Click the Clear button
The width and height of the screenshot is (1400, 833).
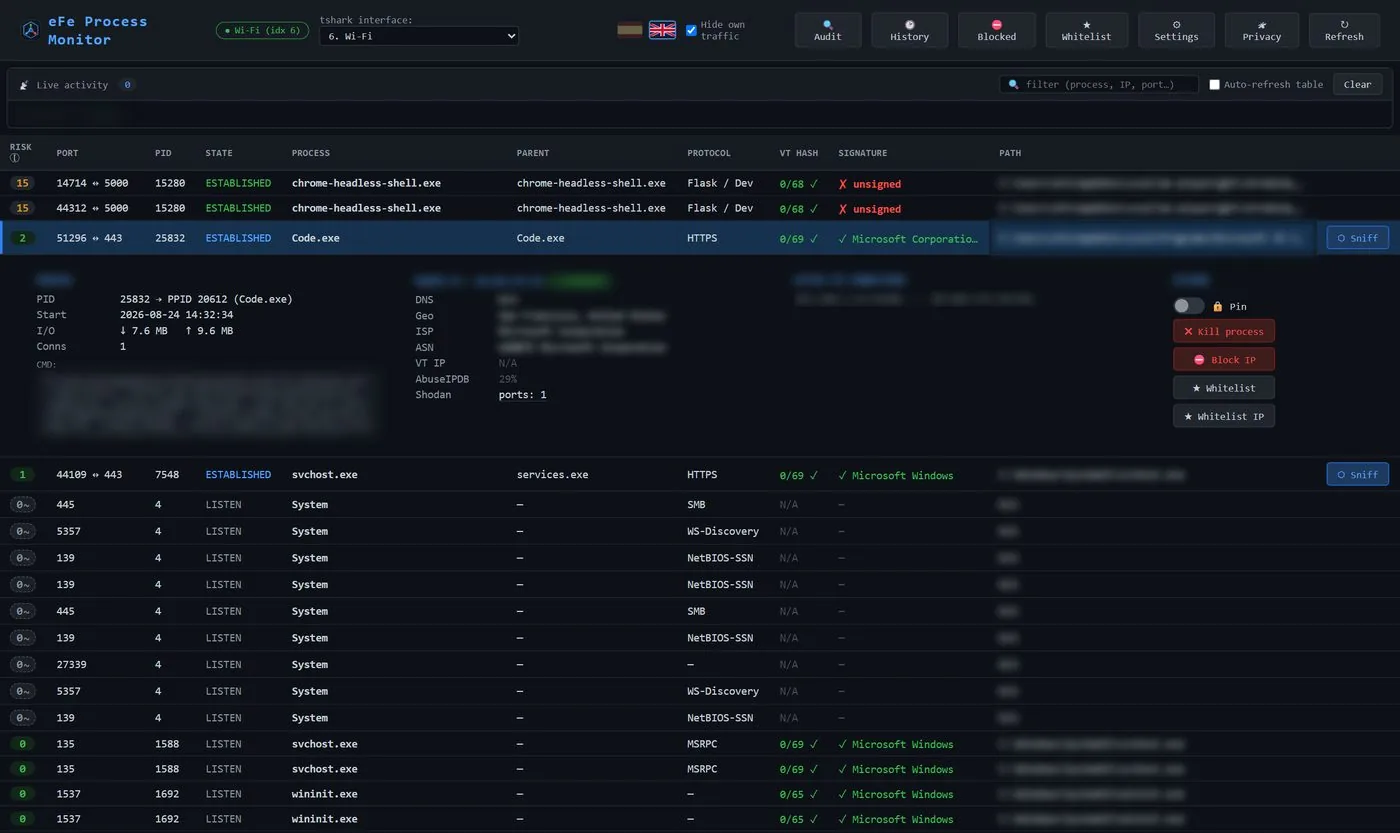[x=1357, y=85]
